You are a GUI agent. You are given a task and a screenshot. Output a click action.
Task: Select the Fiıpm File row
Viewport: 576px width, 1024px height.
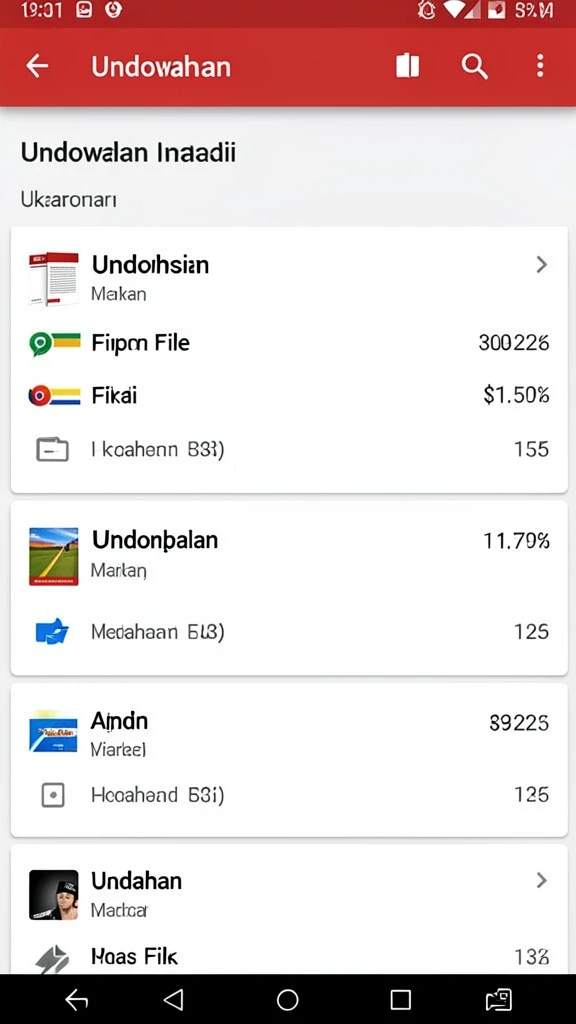[289, 343]
